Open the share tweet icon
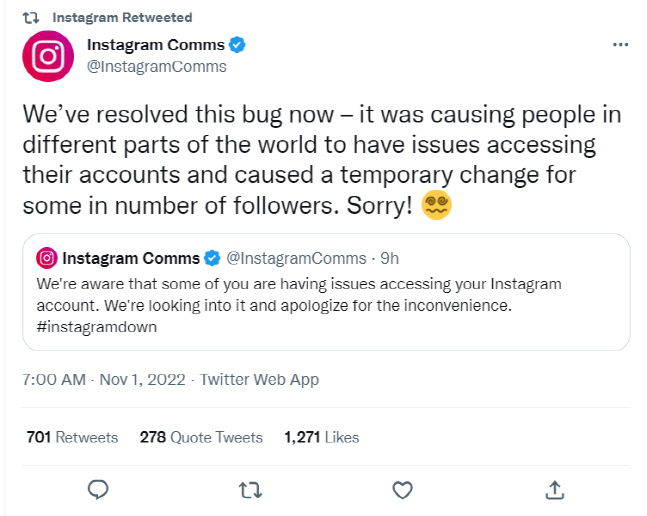647x516 pixels. point(555,490)
